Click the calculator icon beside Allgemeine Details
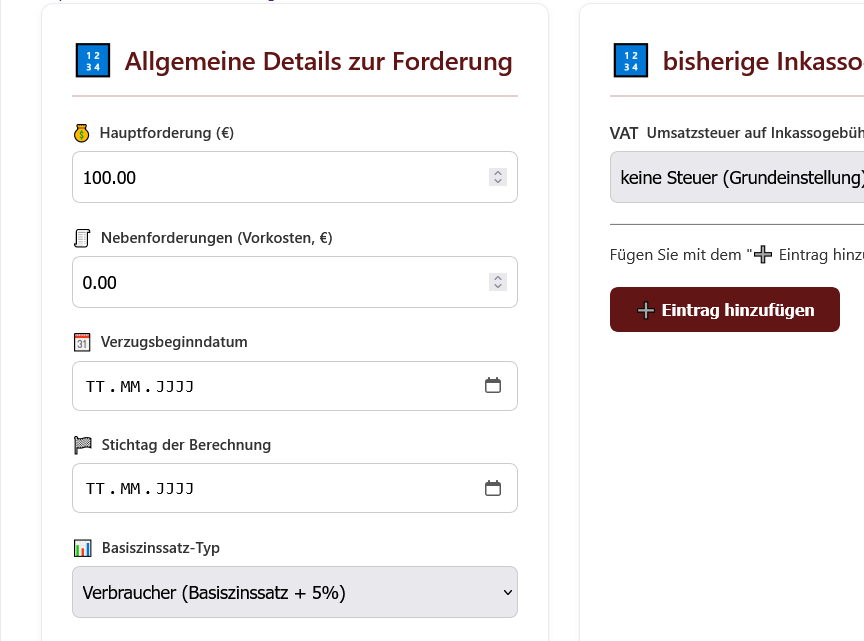The image size is (864, 641). (92, 61)
